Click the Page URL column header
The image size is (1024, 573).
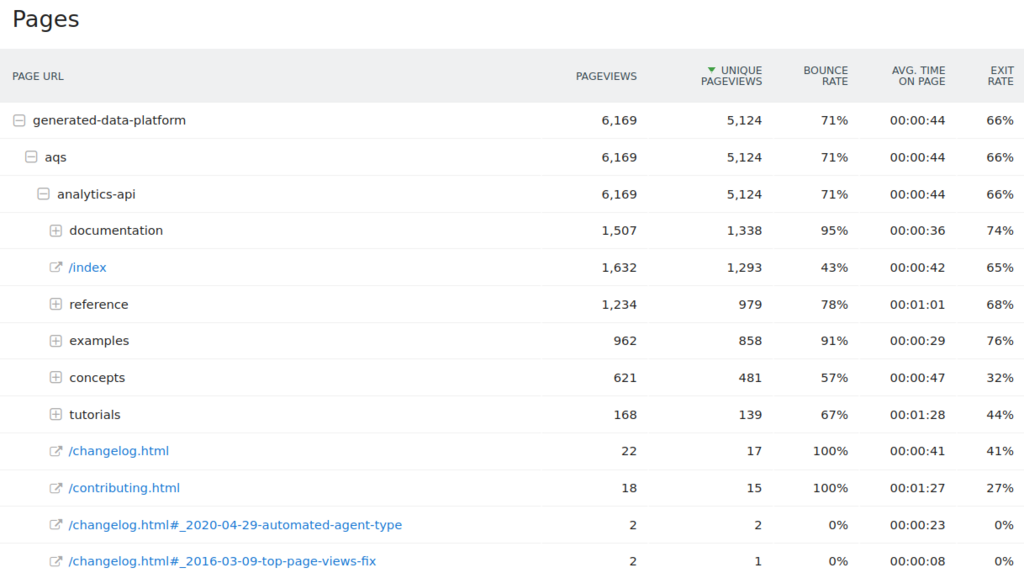[38, 76]
